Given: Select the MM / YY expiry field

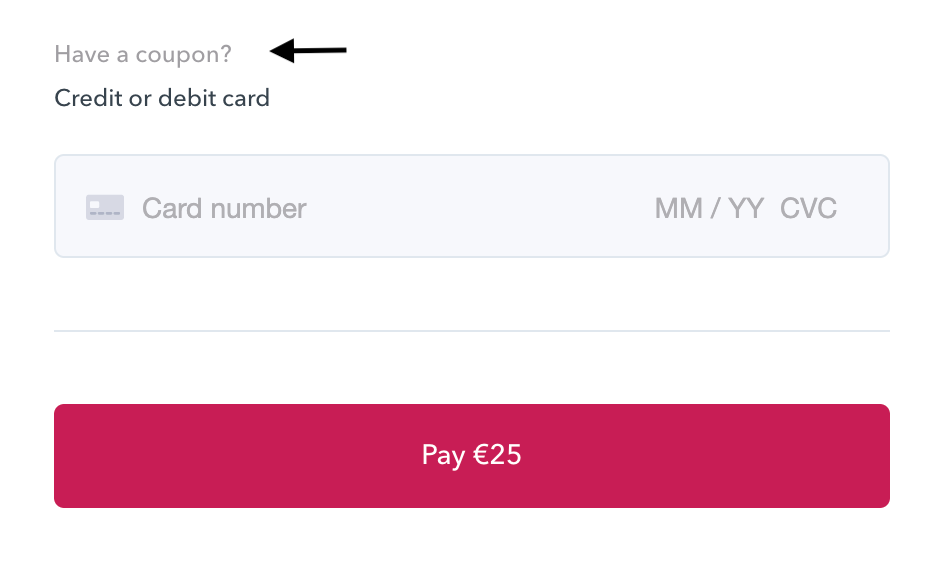Looking at the screenshot, I should 709,208.
